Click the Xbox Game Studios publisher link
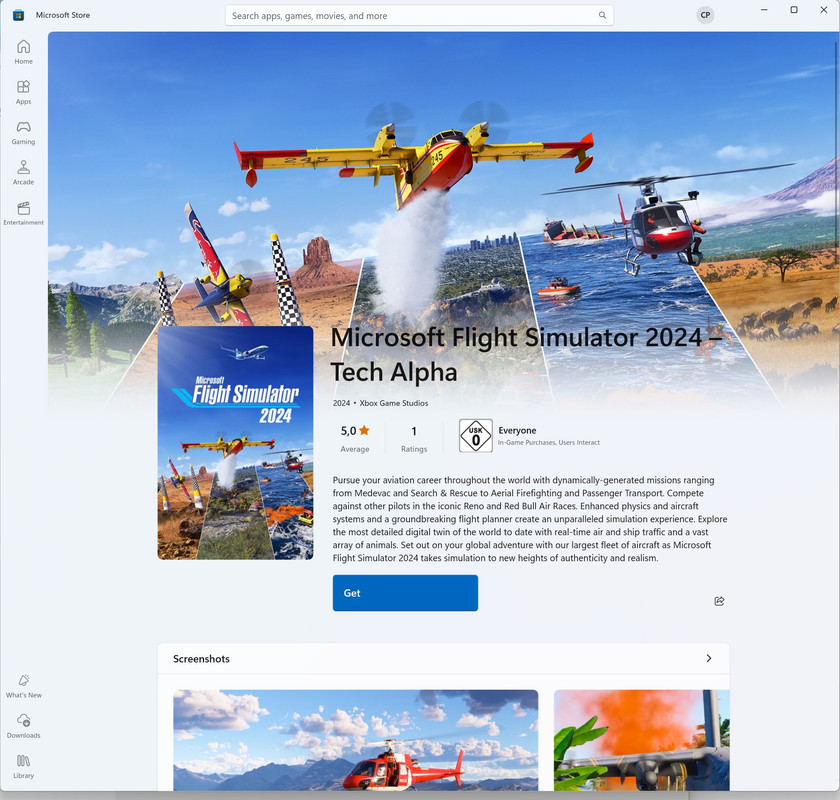 (394, 403)
